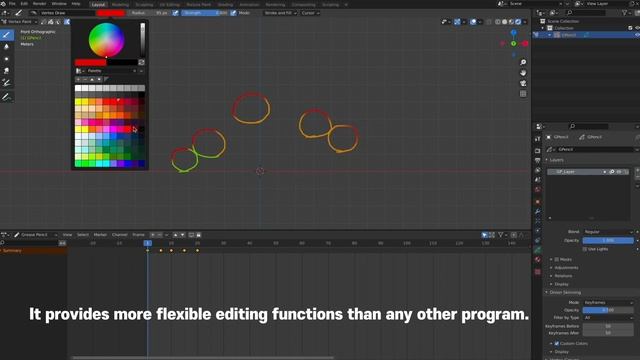Click the Keyframes Before value field

pyautogui.click(x=608, y=326)
